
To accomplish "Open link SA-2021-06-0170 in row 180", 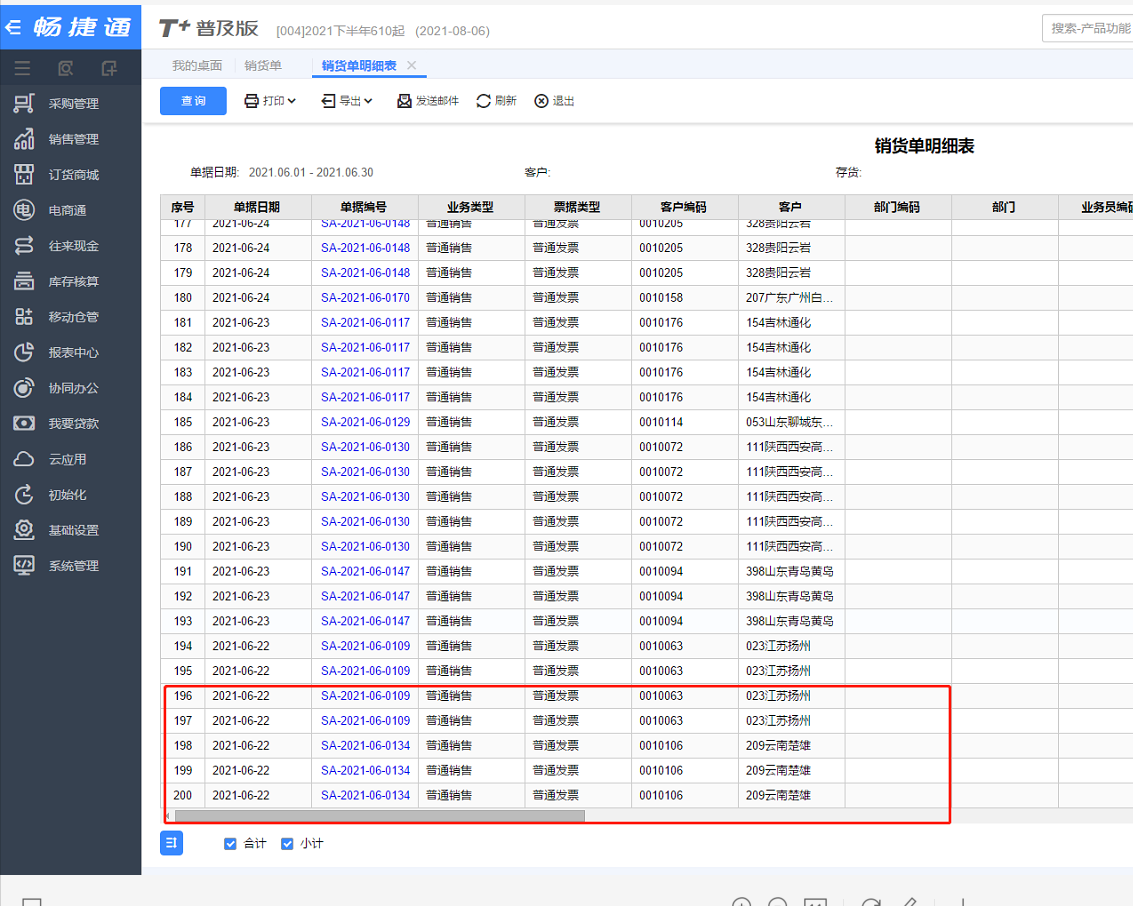I will pos(366,298).
